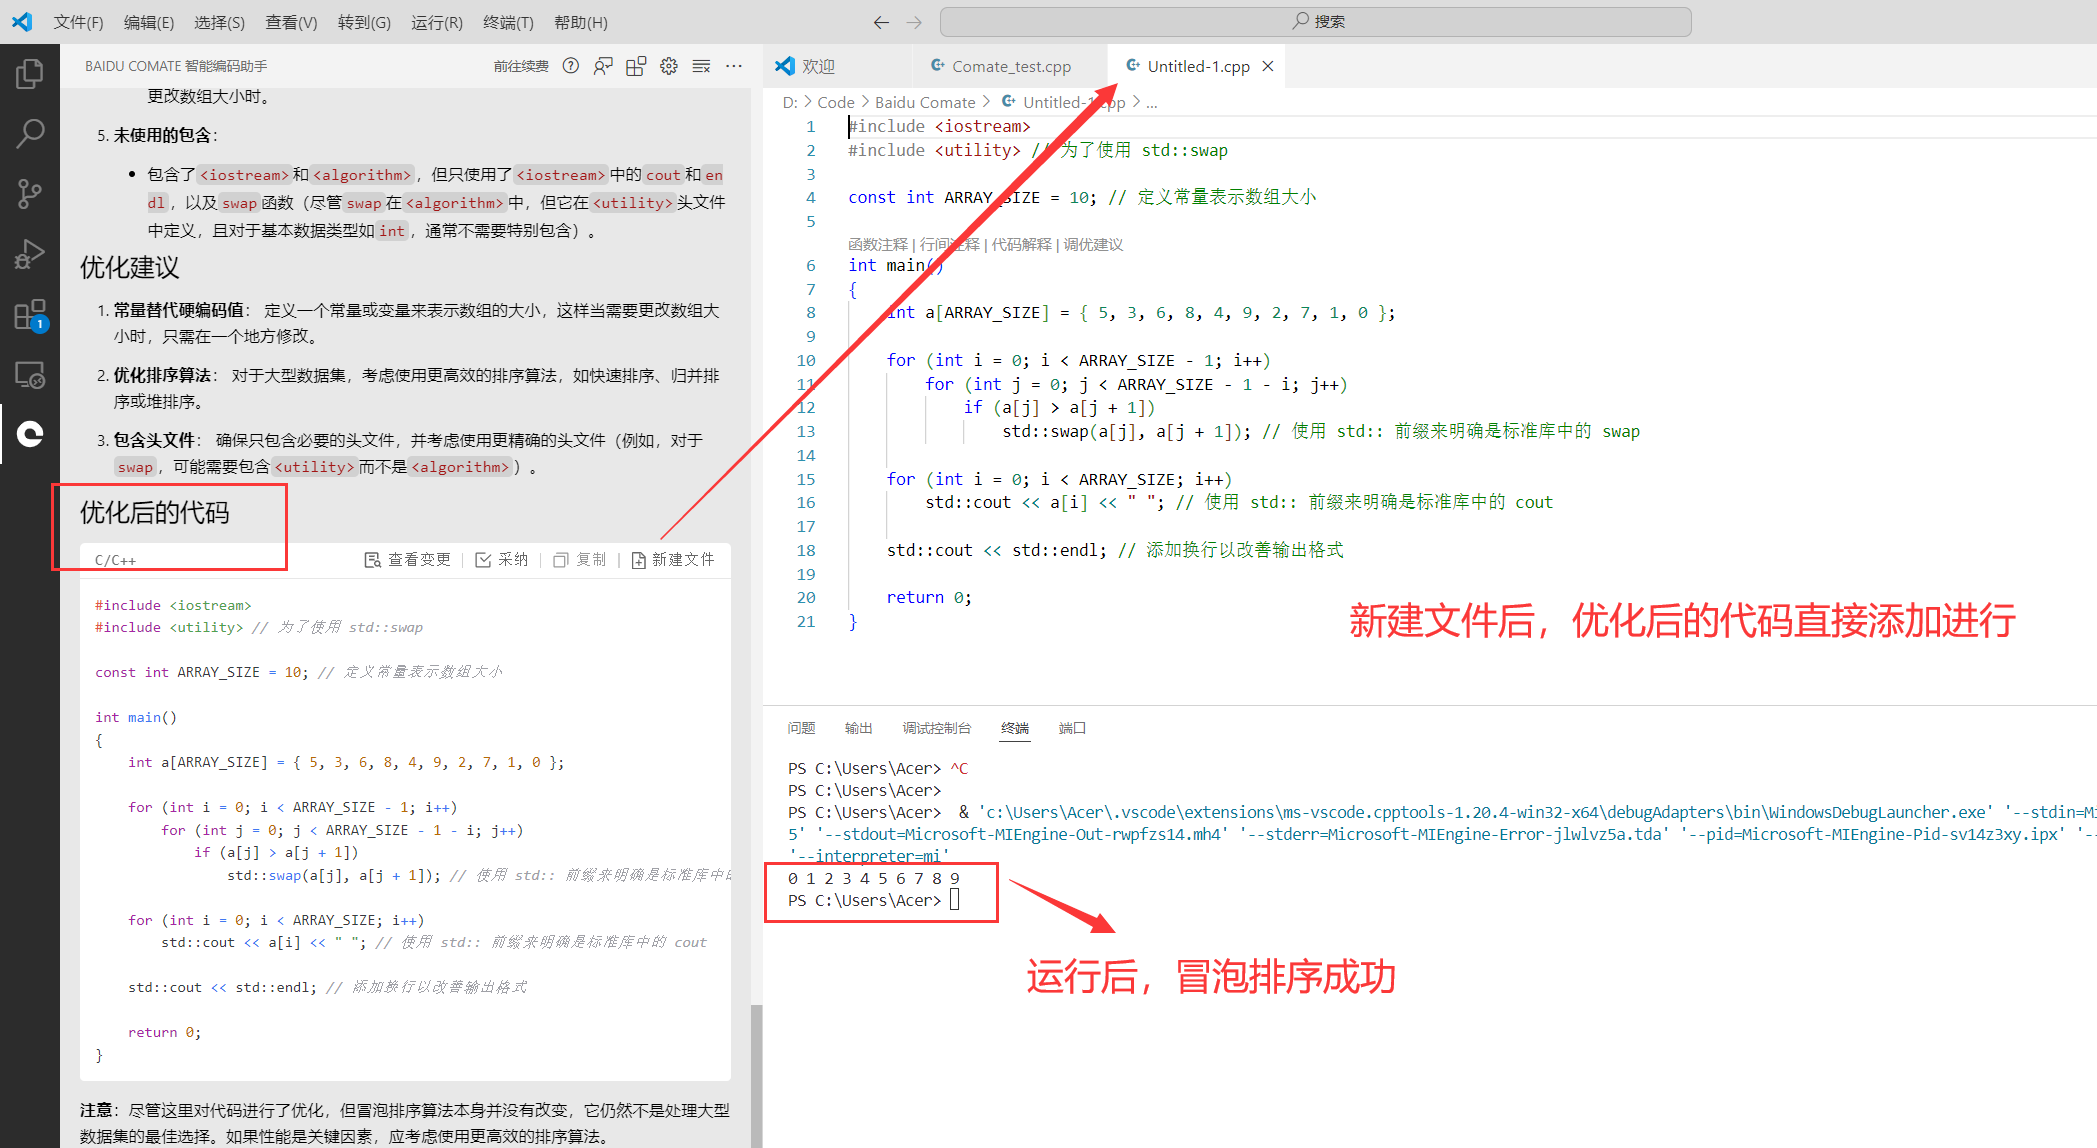Click the forward navigation arrow in toolbar
This screenshot has width=2097, height=1148.
tap(914, 21)
